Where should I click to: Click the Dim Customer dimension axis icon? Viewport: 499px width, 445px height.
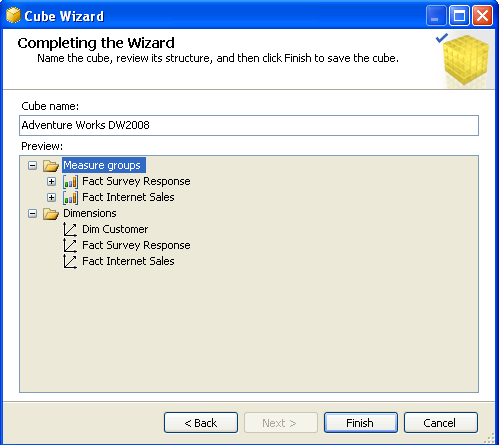point(70,229)
